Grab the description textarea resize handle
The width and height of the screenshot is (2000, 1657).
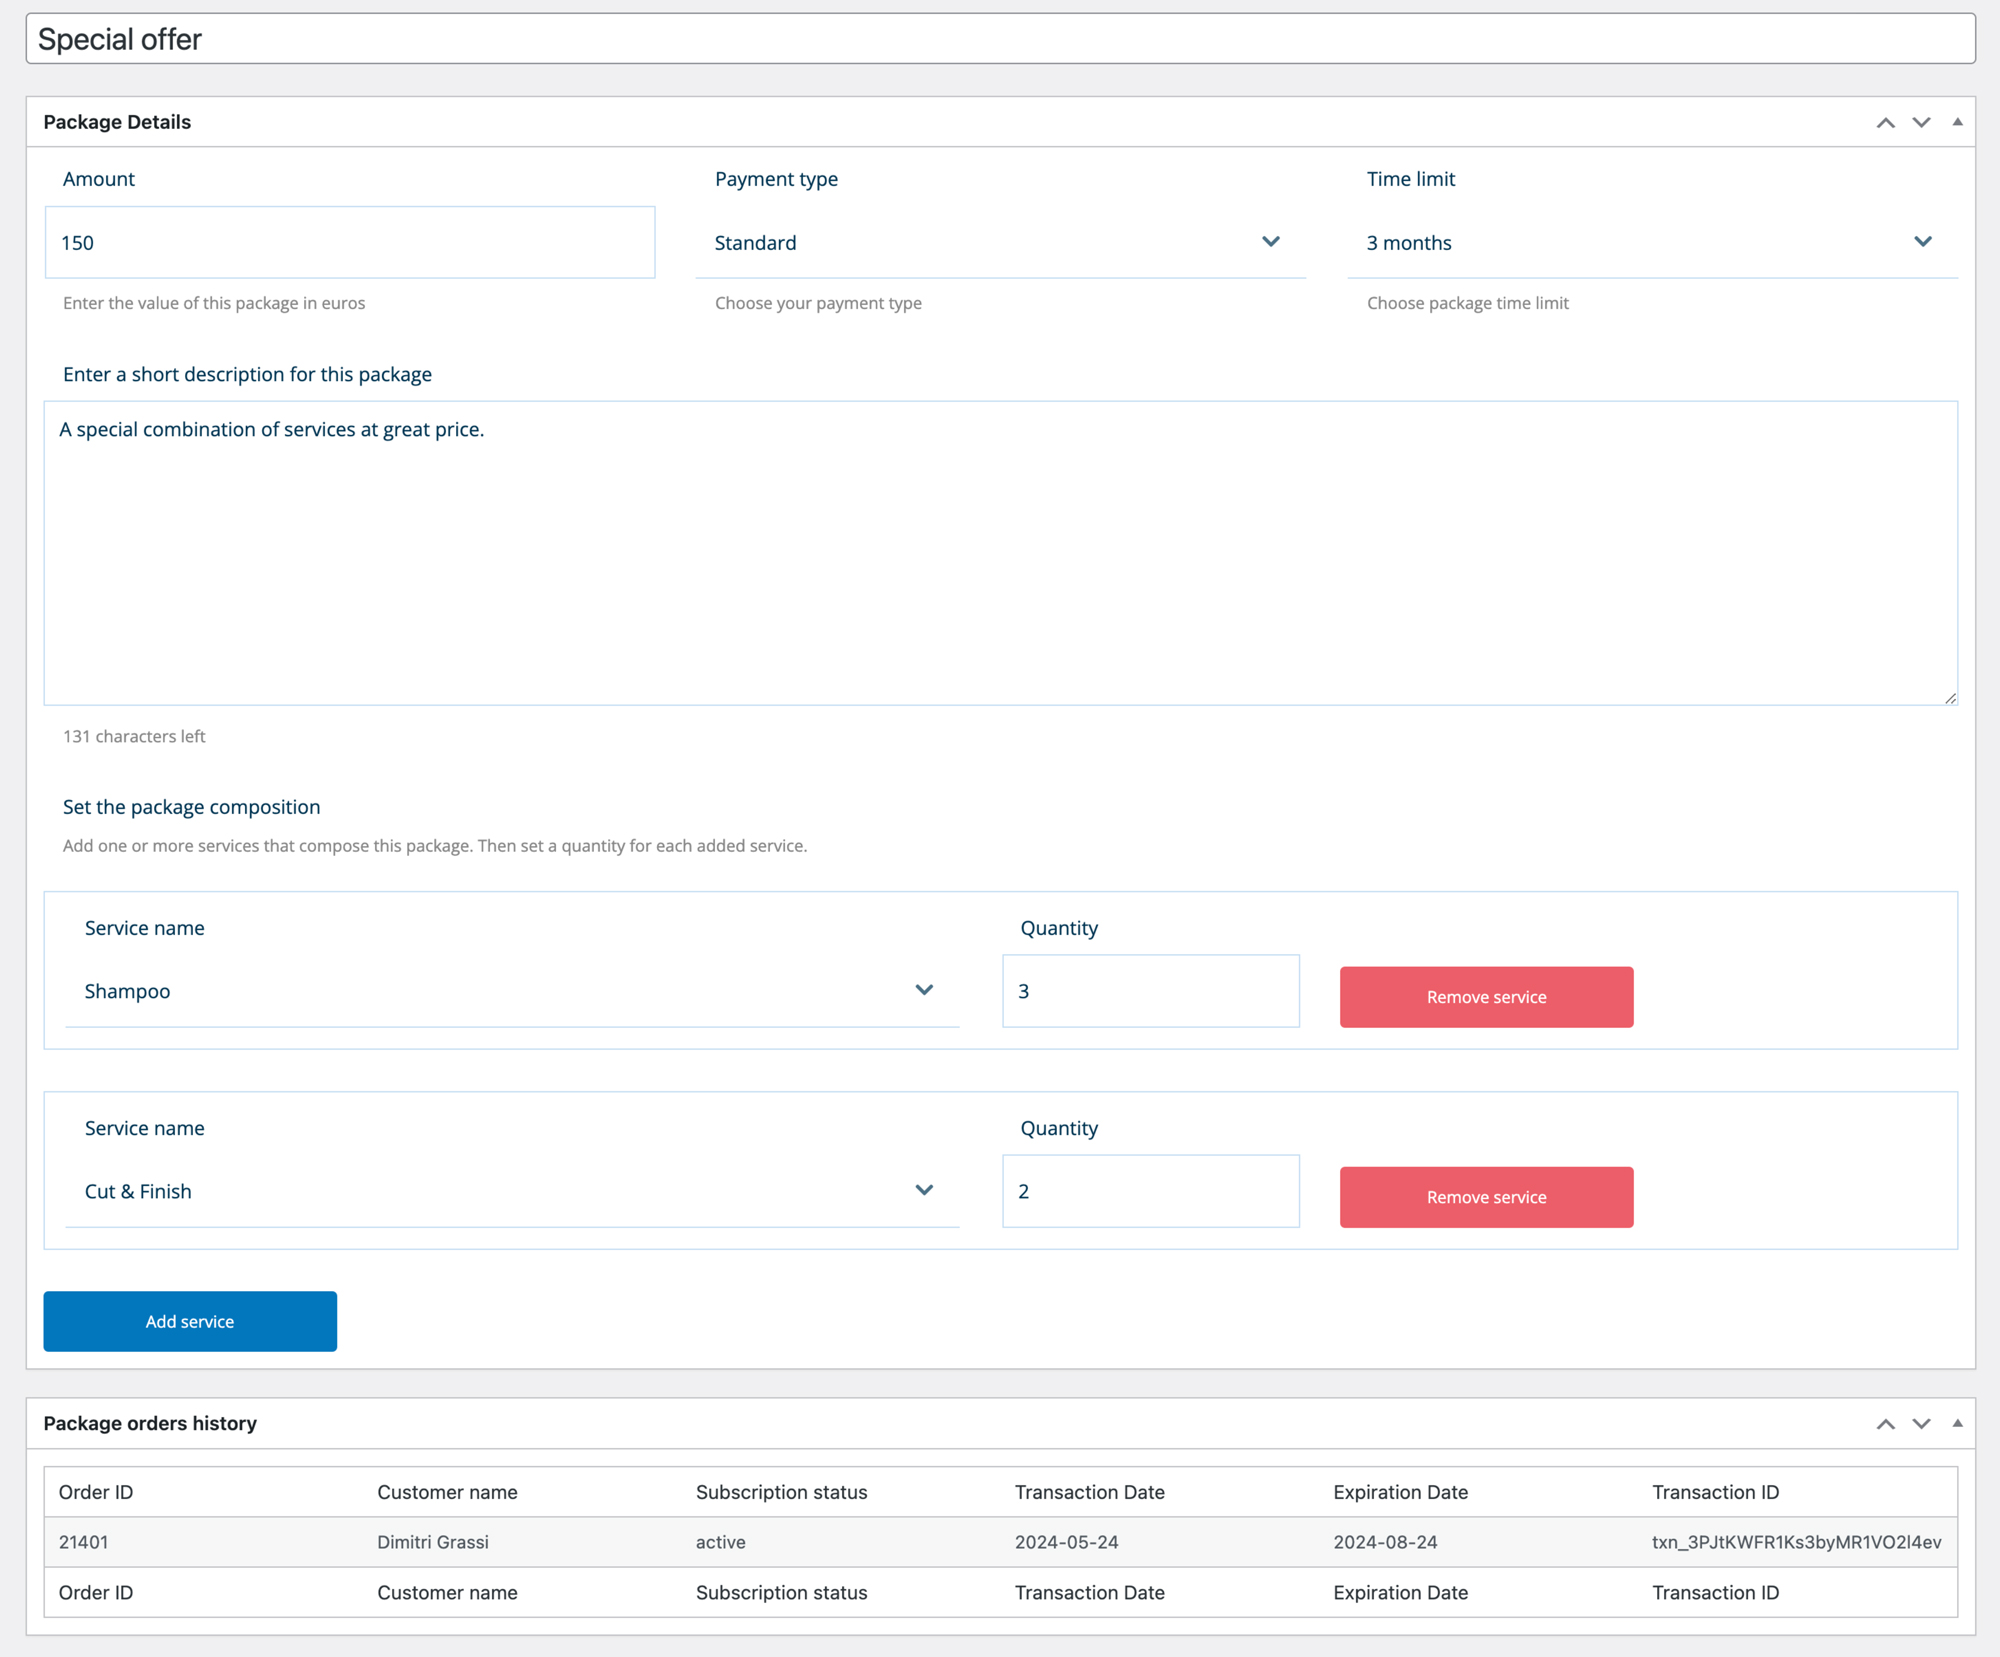pos(1950,698)
